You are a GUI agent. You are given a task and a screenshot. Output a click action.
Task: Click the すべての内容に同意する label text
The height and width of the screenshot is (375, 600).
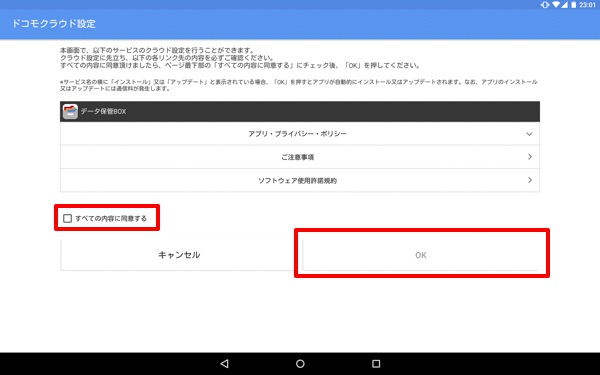pyautogui.click(x=111, y=218)
